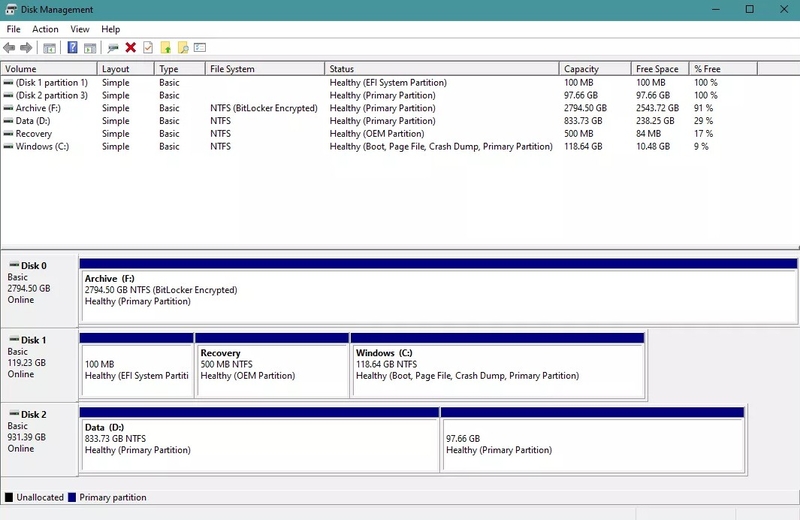Open Help with the blue question icon
This screenshot has width=800, height=520.
click(72, 47)
